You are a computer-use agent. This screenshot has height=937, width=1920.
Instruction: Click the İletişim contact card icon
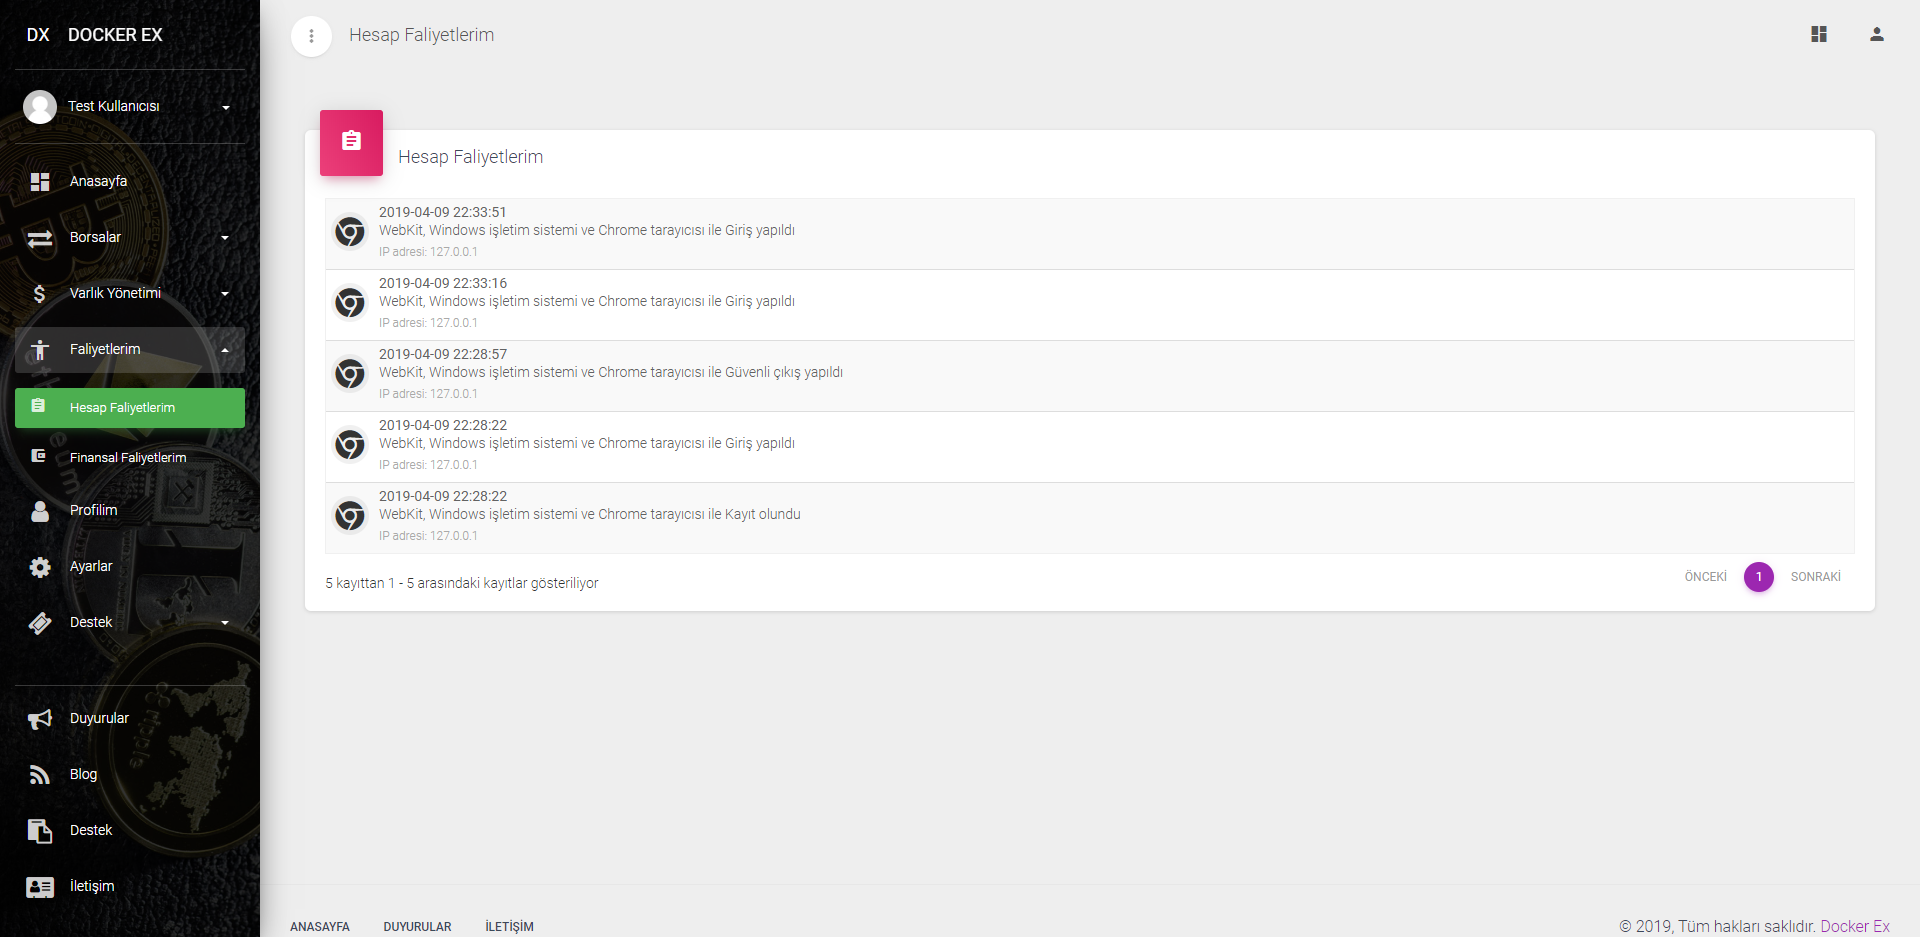pyautogui.click(x=40, y=887)
